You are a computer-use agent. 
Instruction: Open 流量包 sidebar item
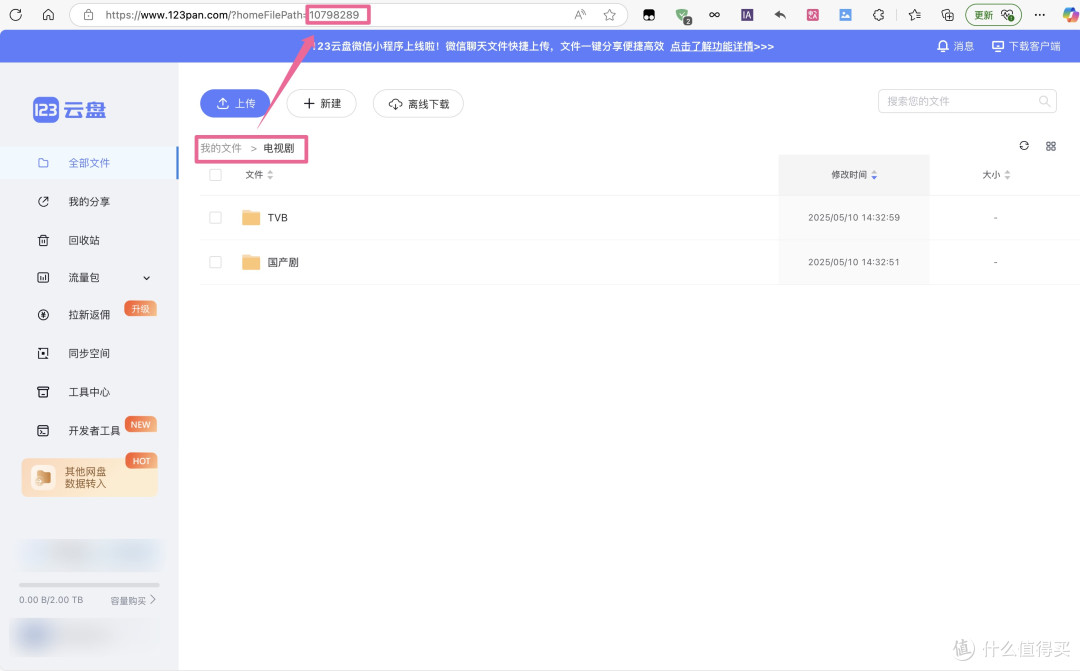coord(84,277)
